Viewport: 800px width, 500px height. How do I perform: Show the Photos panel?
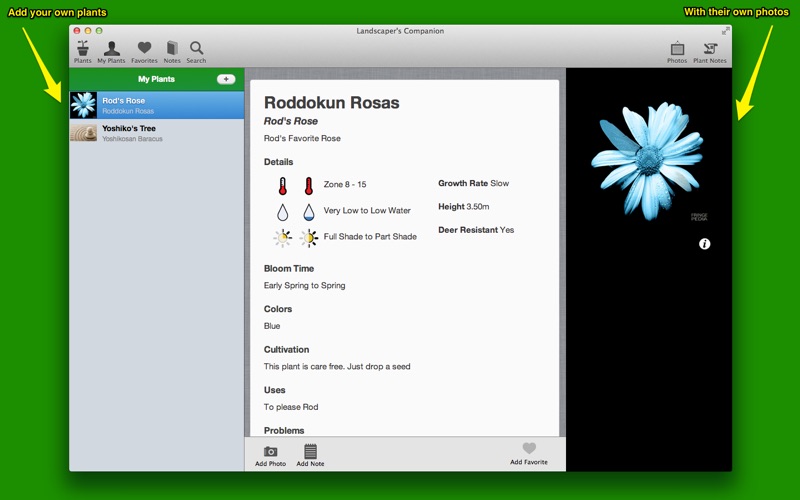tap(677, 52)
